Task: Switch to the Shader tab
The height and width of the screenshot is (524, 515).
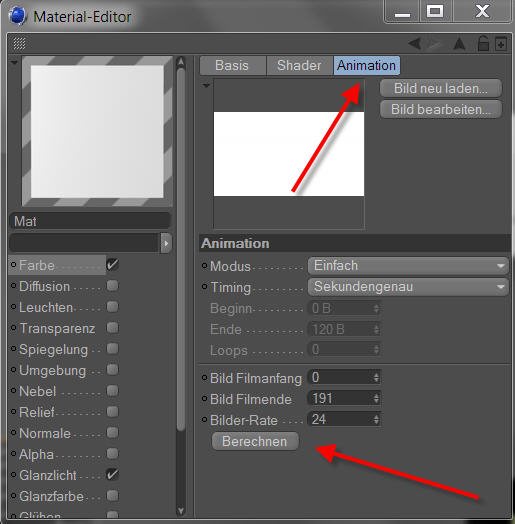Action: pyautogui.click(x=299, y=66)
